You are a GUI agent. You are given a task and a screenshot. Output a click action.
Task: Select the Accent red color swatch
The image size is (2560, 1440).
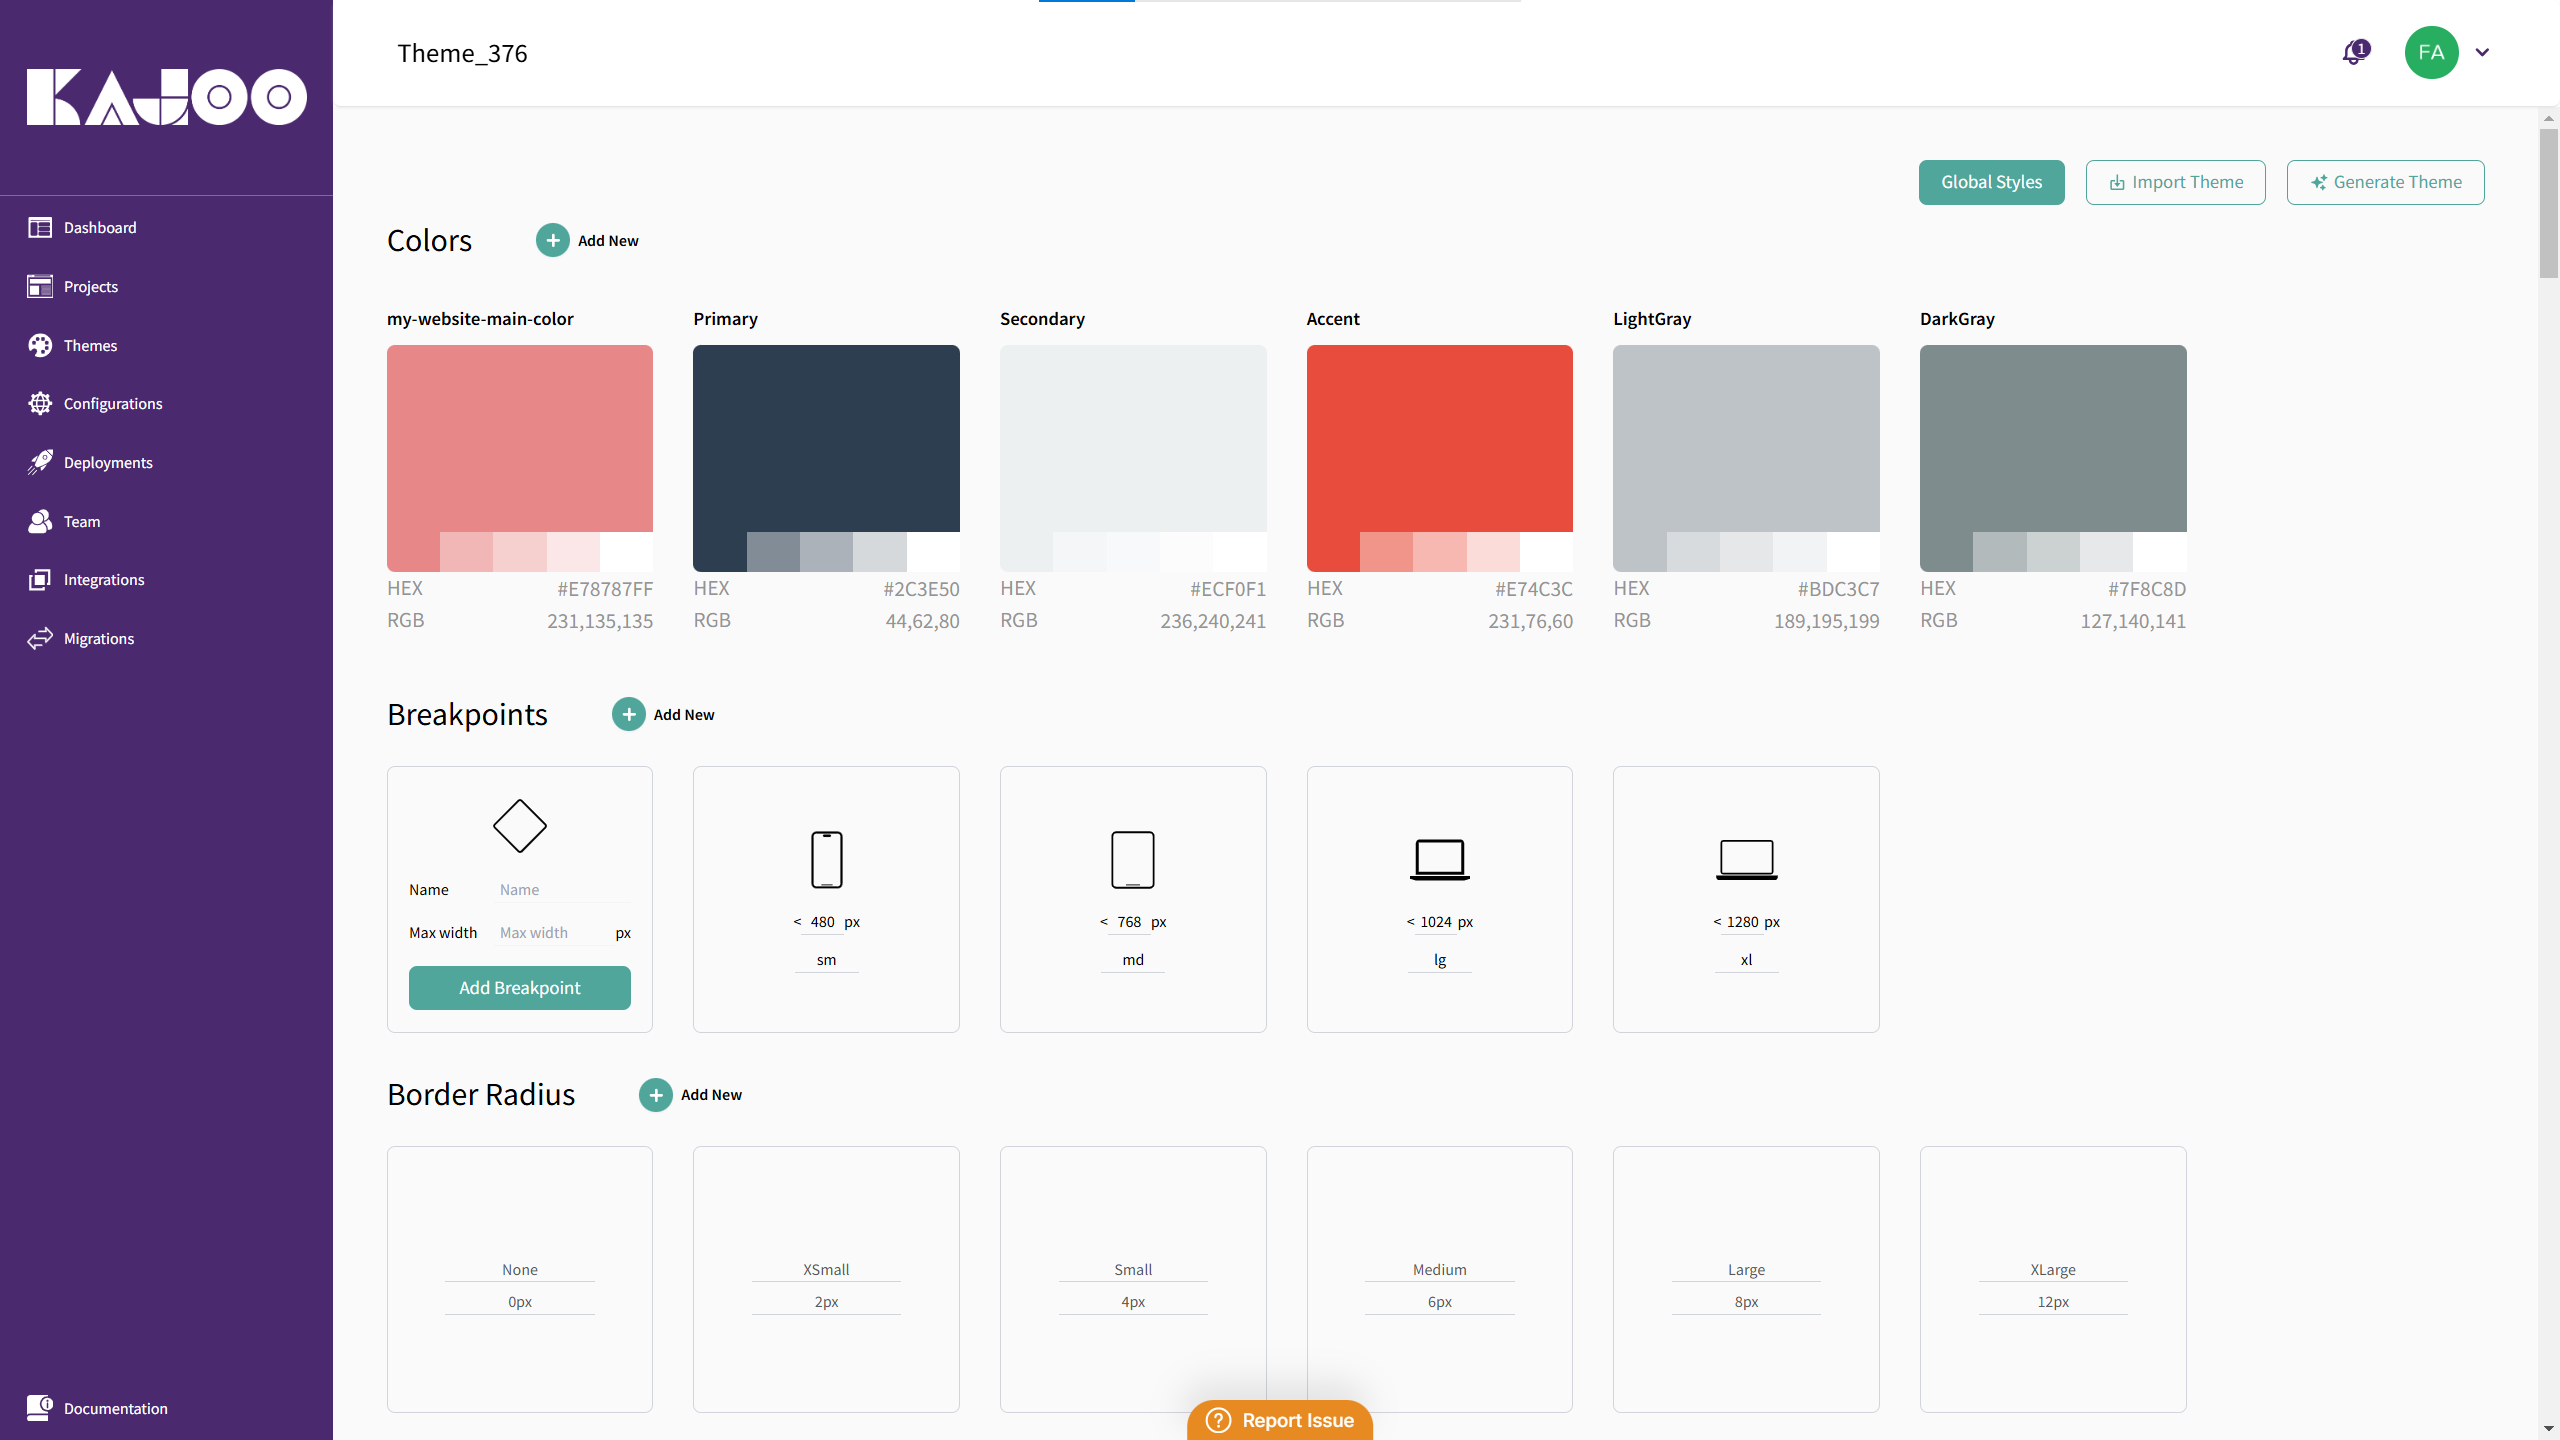click(1439, 438)
